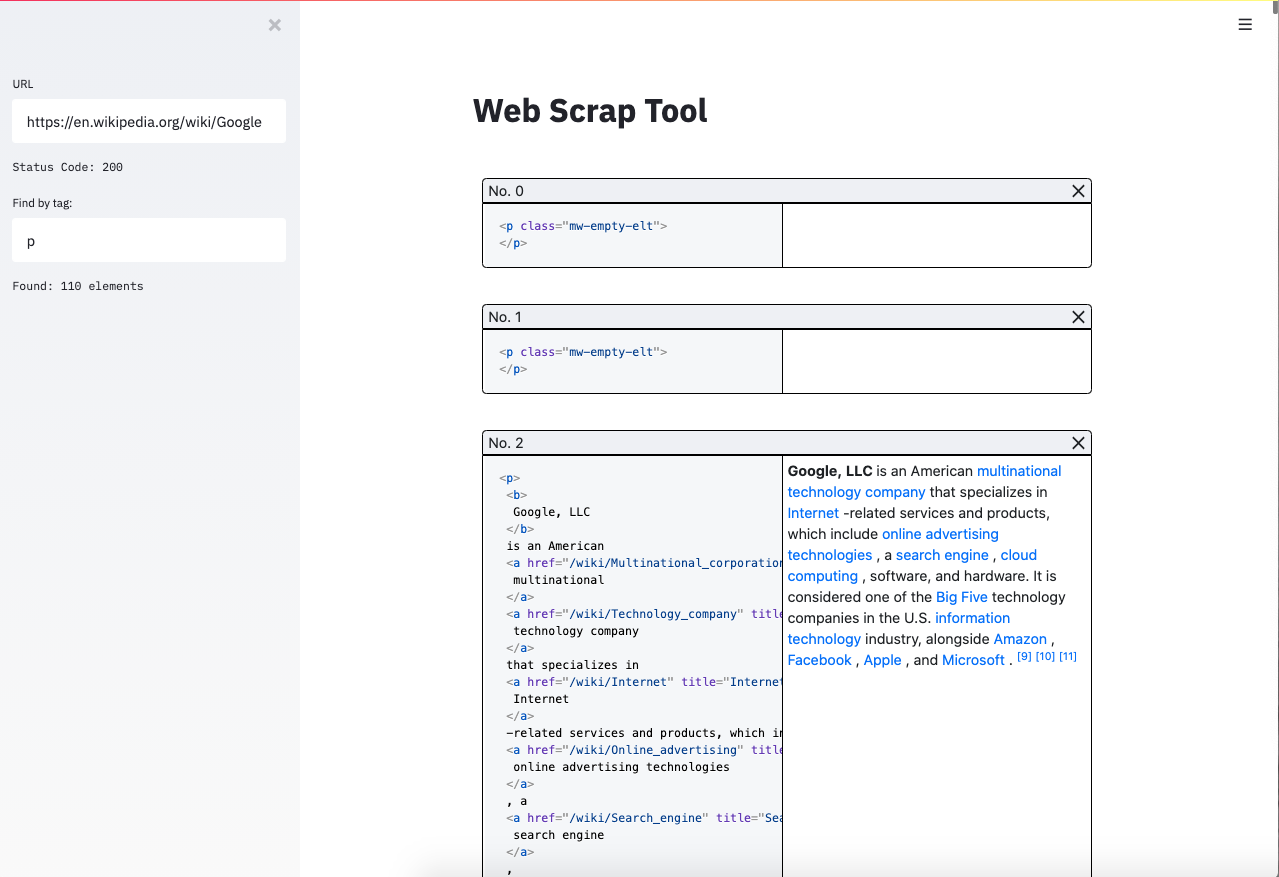Click the /wiki/Technology_company href code line
The height and width of the screenshot is (877, 1279).
click(644, 614)
